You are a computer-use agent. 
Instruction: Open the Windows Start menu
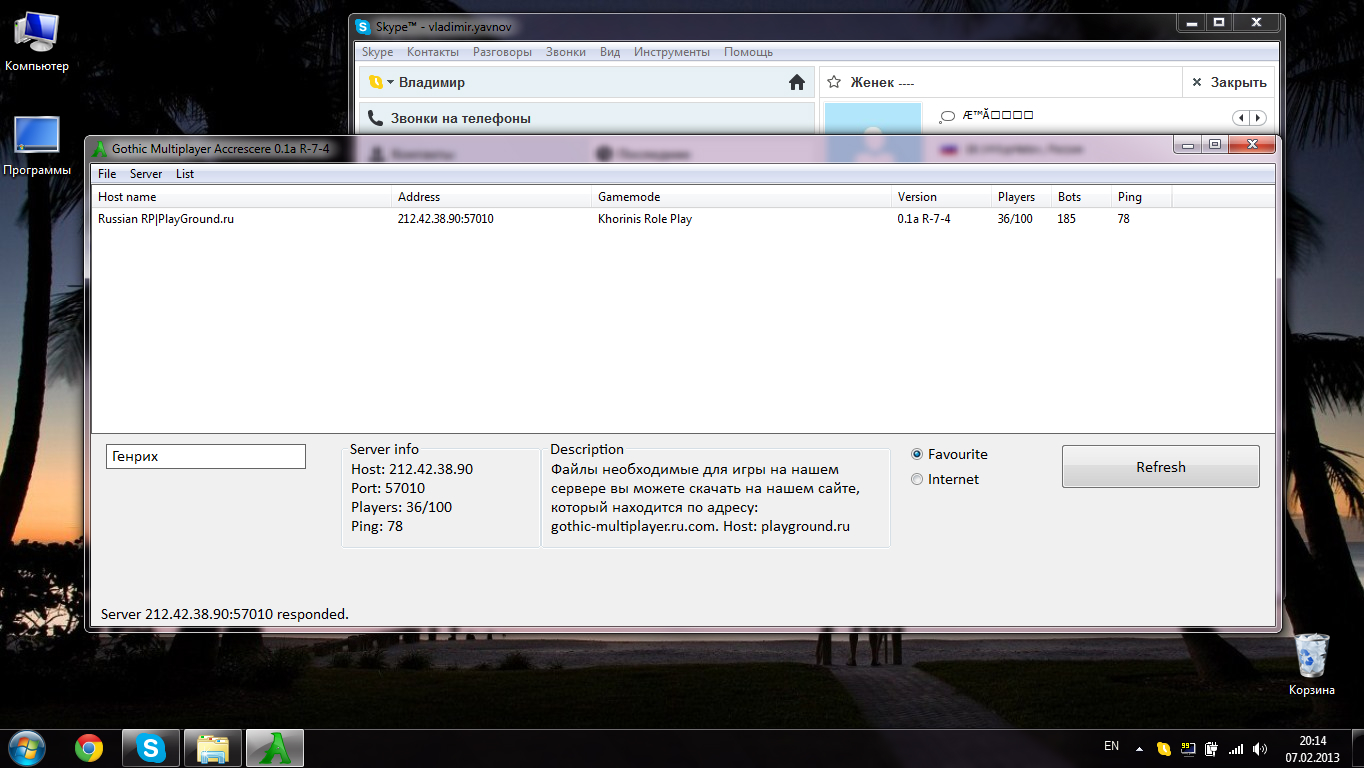coord(26,748)
